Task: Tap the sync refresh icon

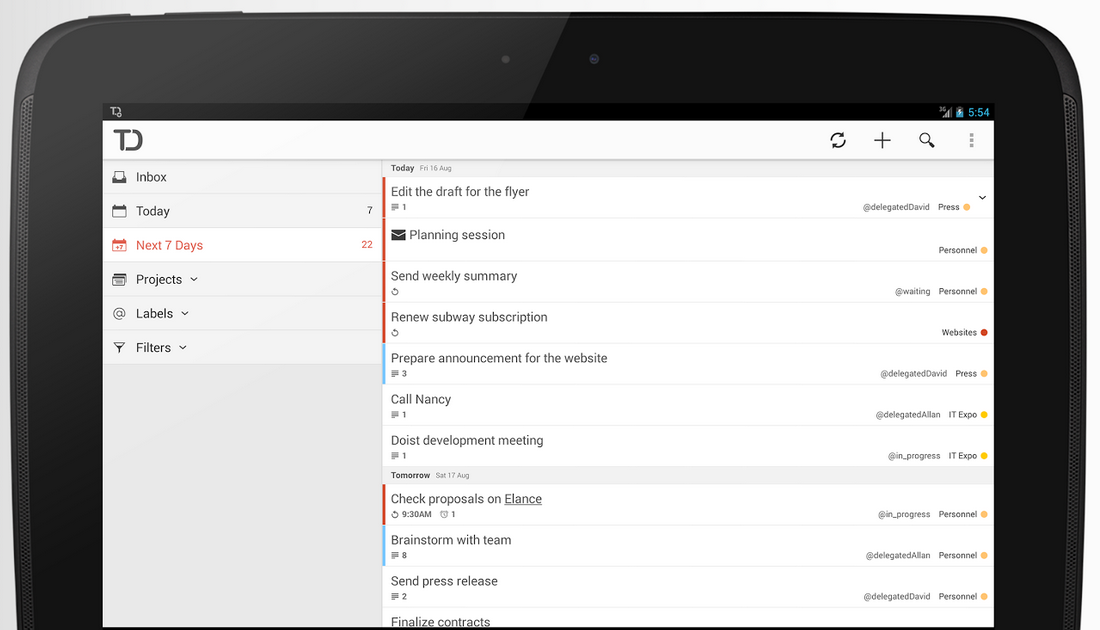Action: (838, 141)
